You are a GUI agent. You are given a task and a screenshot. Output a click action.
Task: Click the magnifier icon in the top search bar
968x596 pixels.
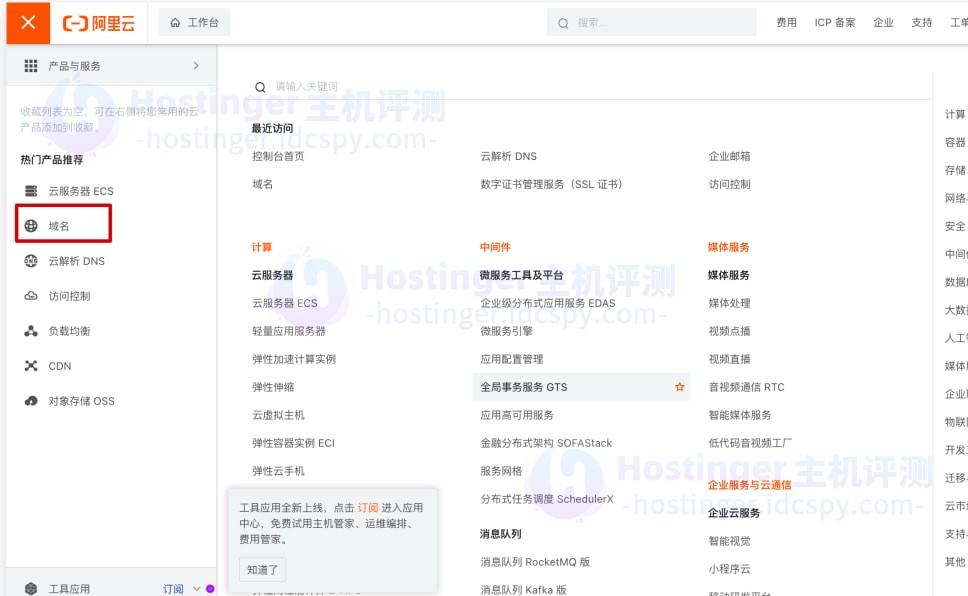click(564, 22)
